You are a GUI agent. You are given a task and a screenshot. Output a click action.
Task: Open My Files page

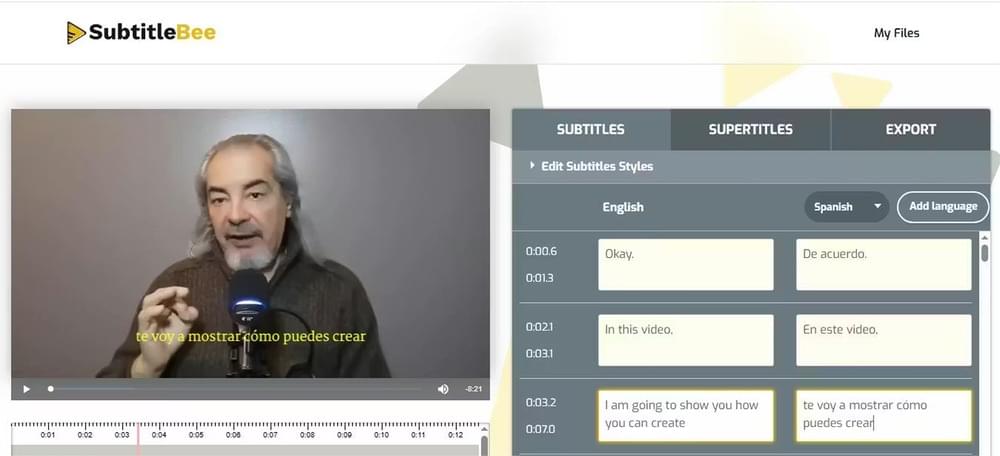896,33
